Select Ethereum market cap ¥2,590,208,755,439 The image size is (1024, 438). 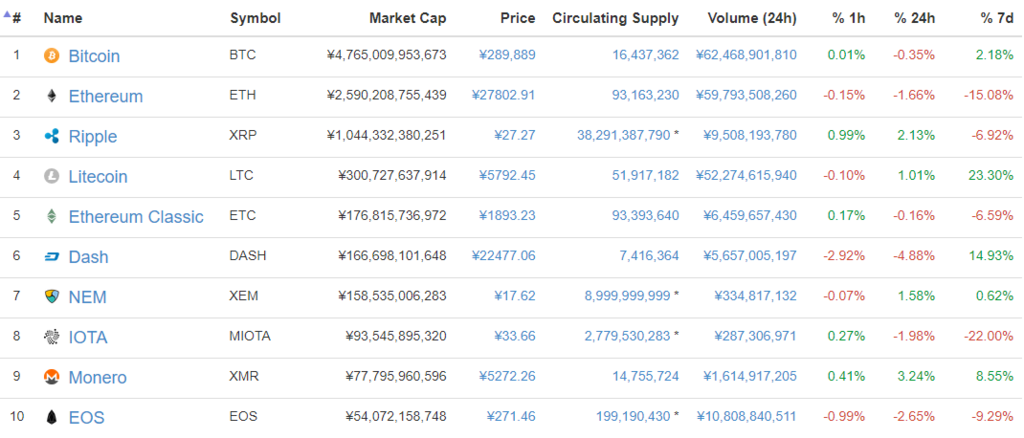(387, 95)
